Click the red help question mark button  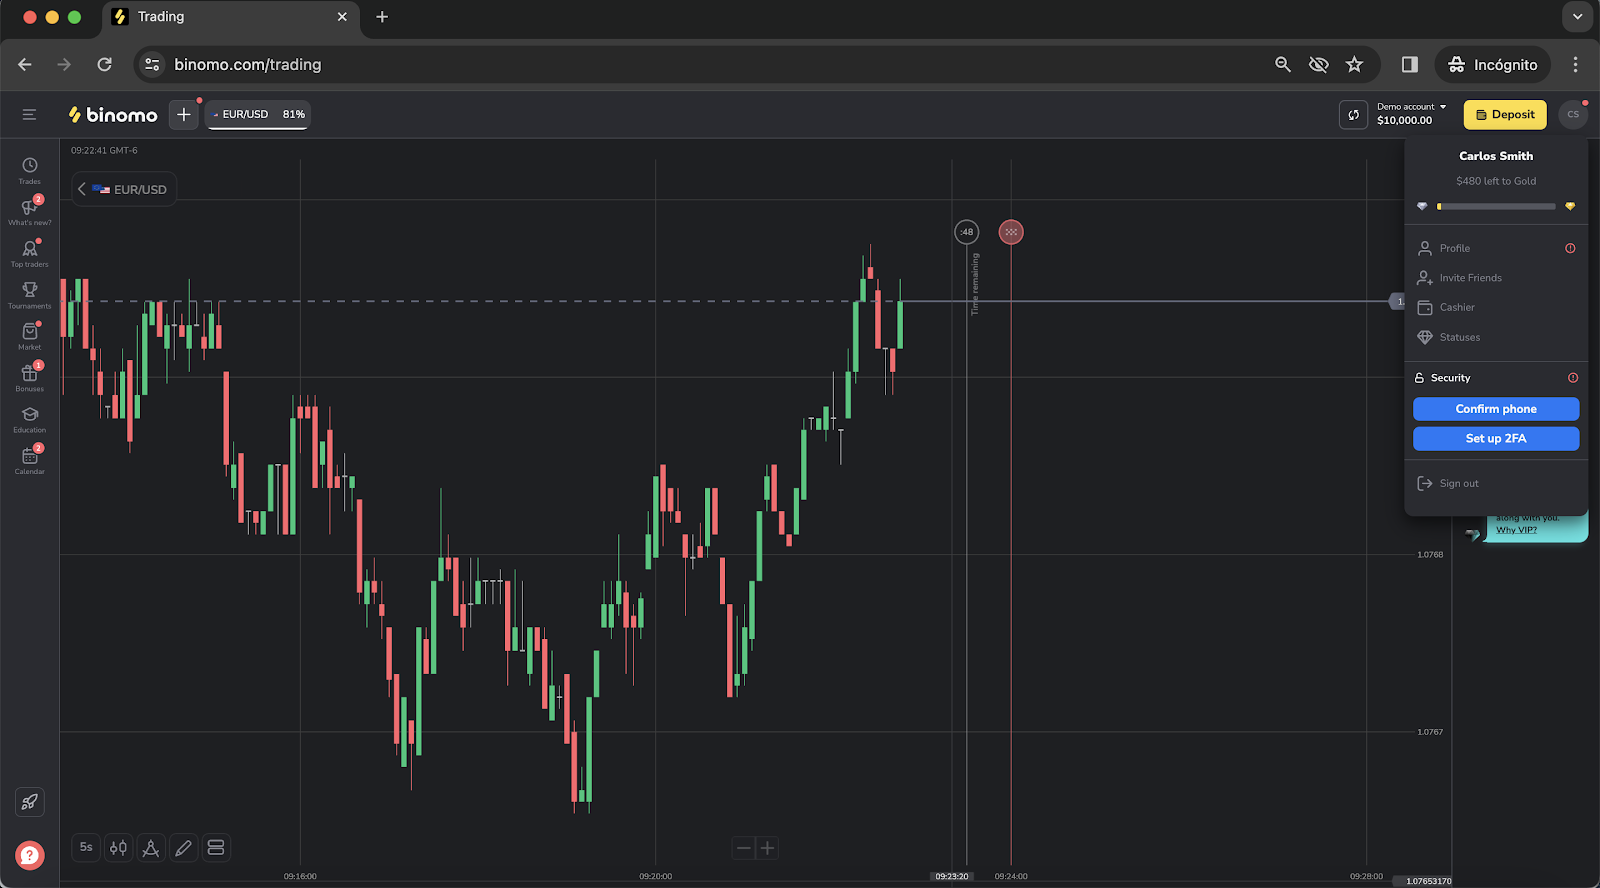tap(30, 855)
